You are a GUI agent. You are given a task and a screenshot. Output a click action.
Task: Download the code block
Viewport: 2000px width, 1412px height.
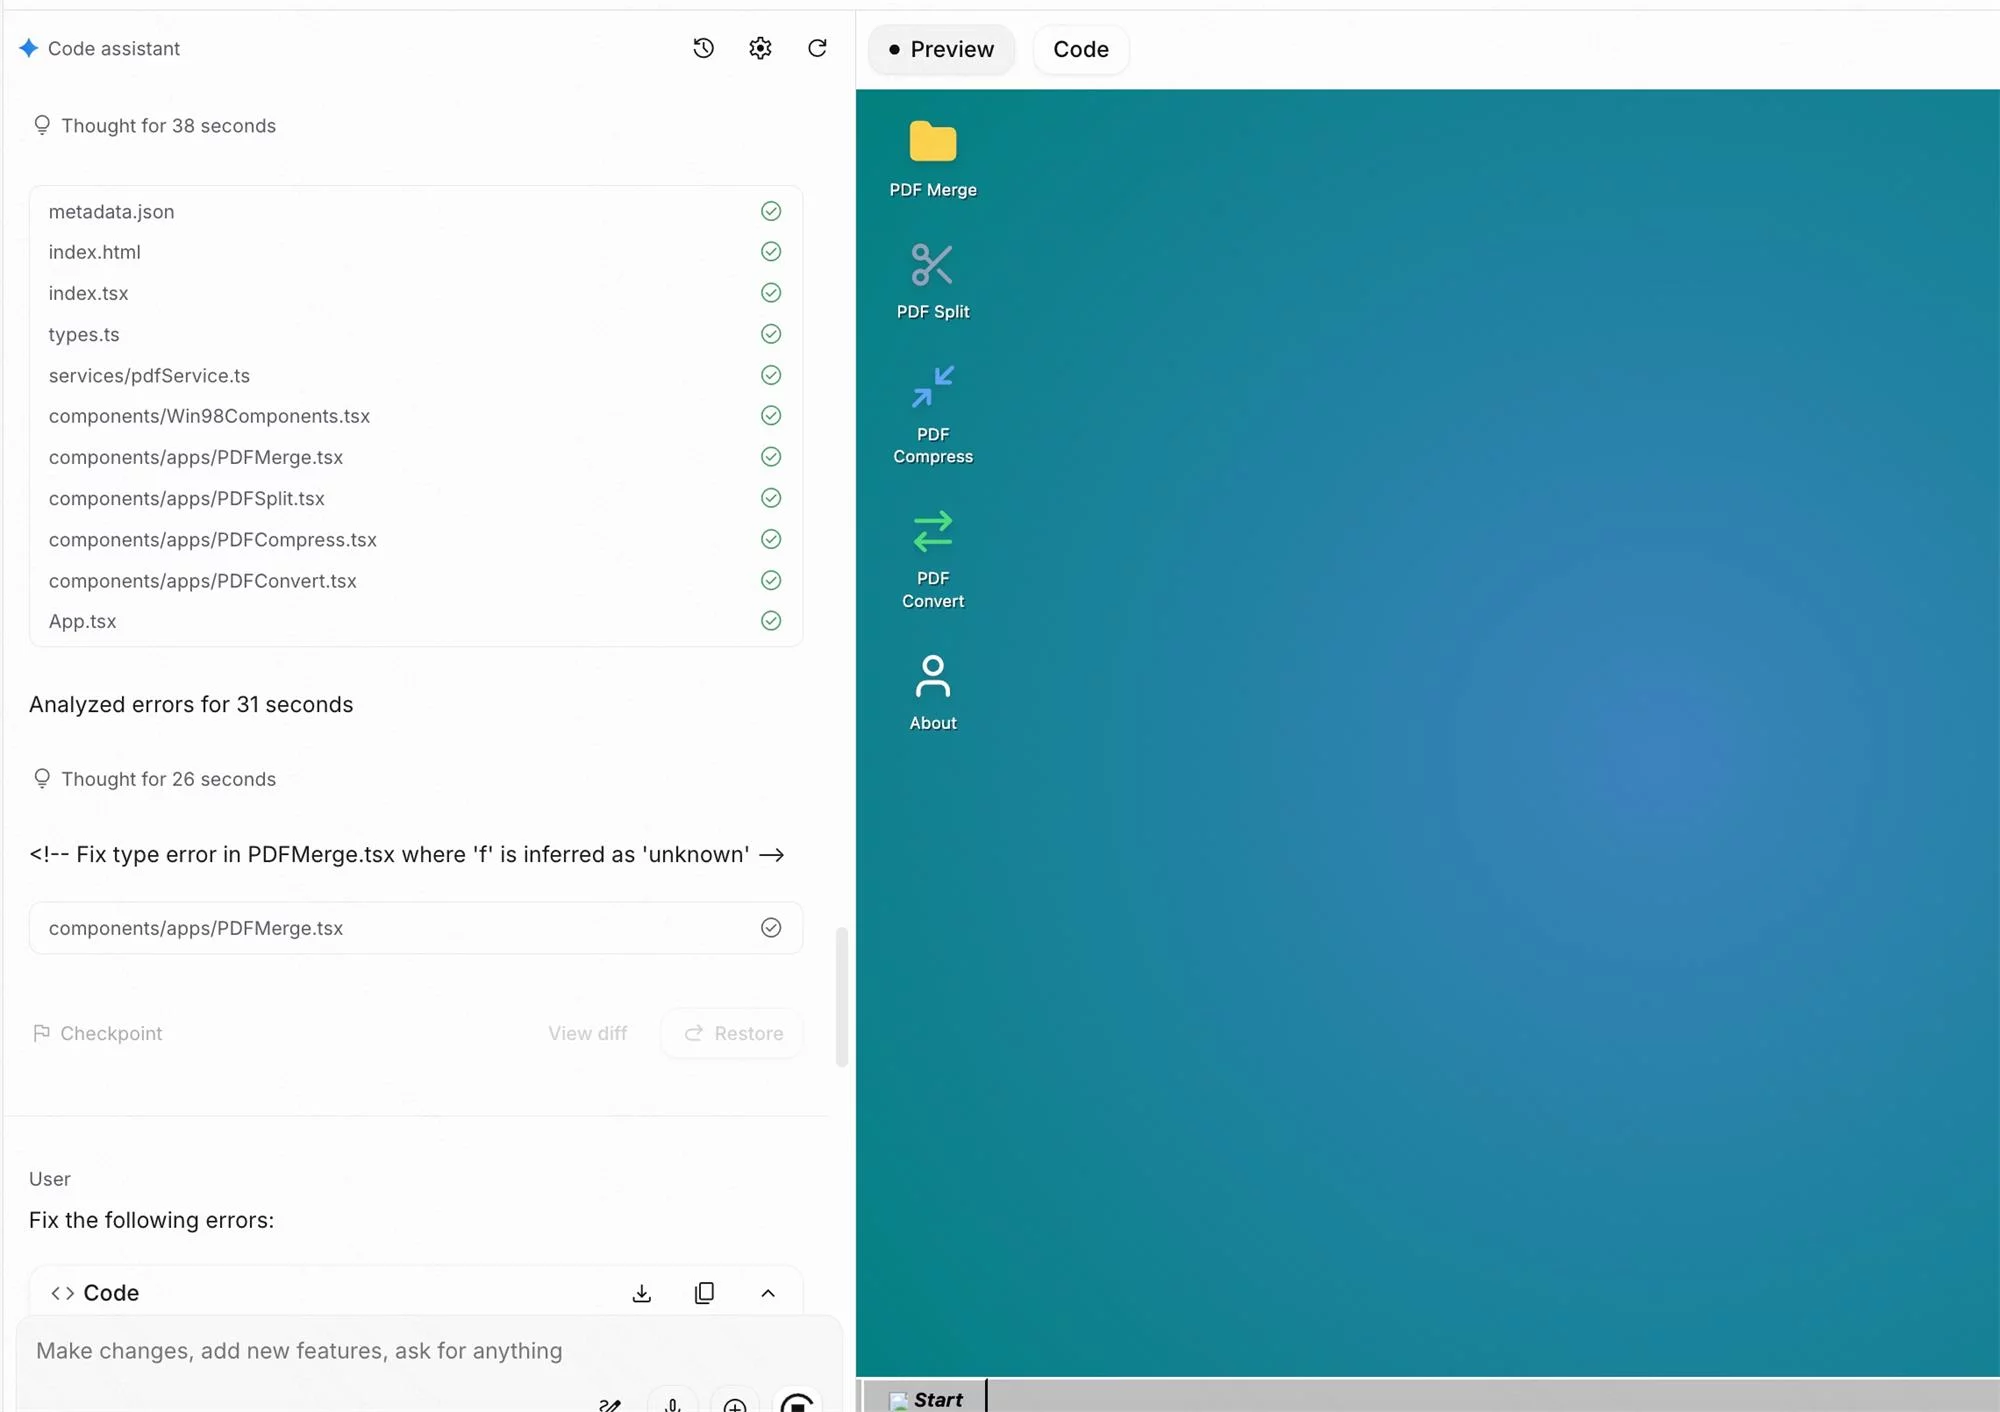tap(642, 1292)
